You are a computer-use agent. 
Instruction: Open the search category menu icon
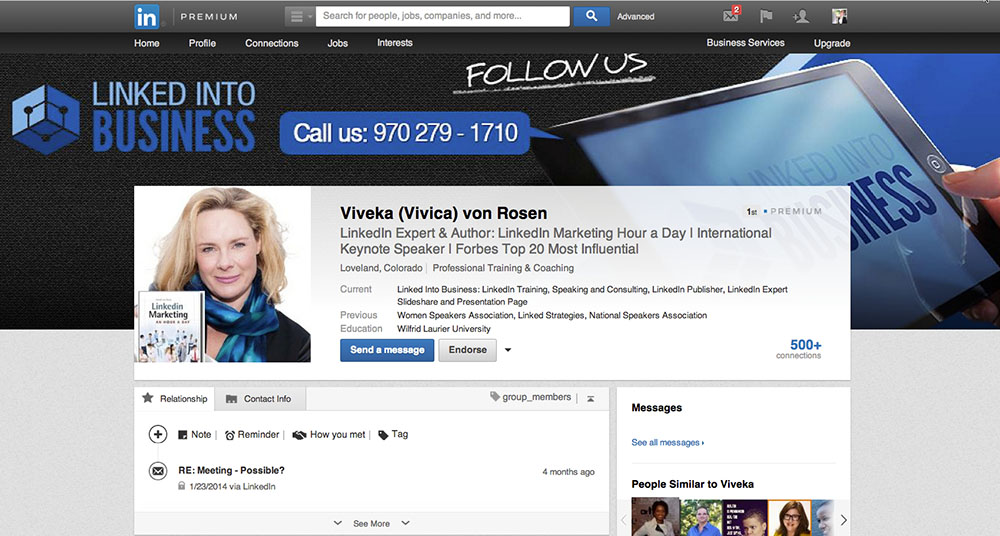click(299, 17)
